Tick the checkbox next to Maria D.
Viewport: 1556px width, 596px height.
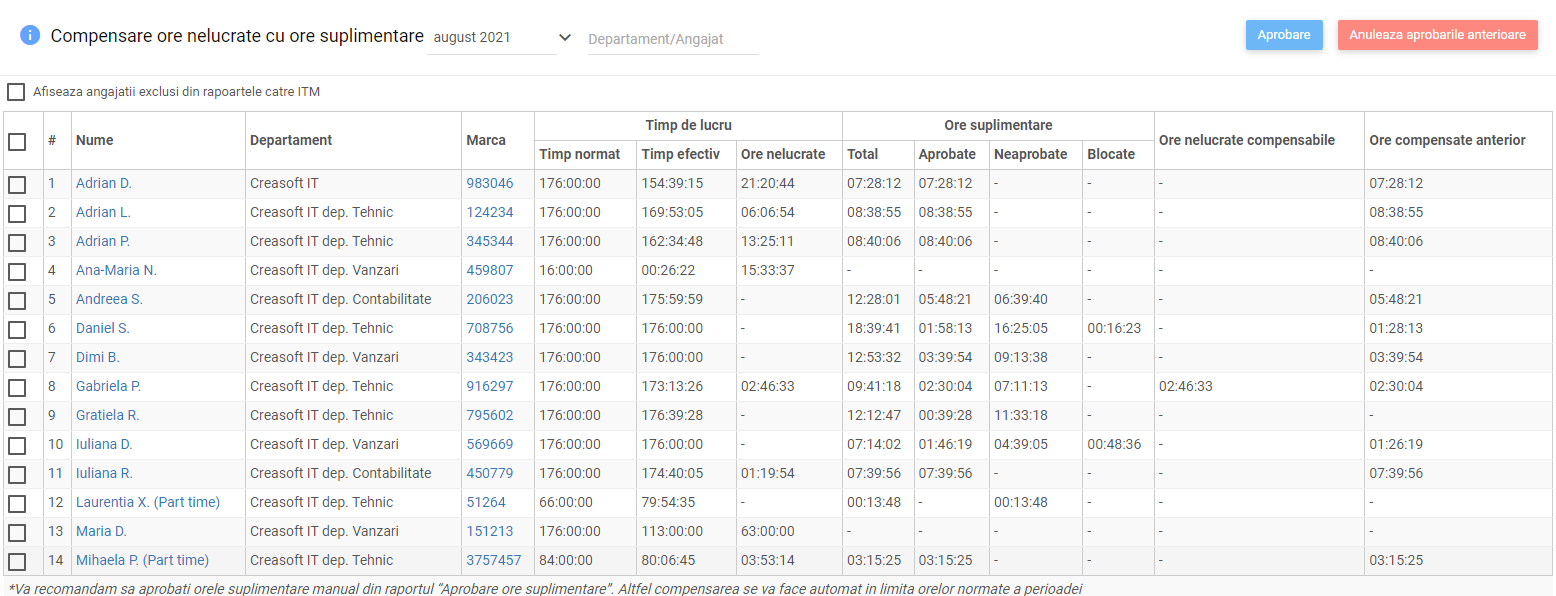click(17, 532)
